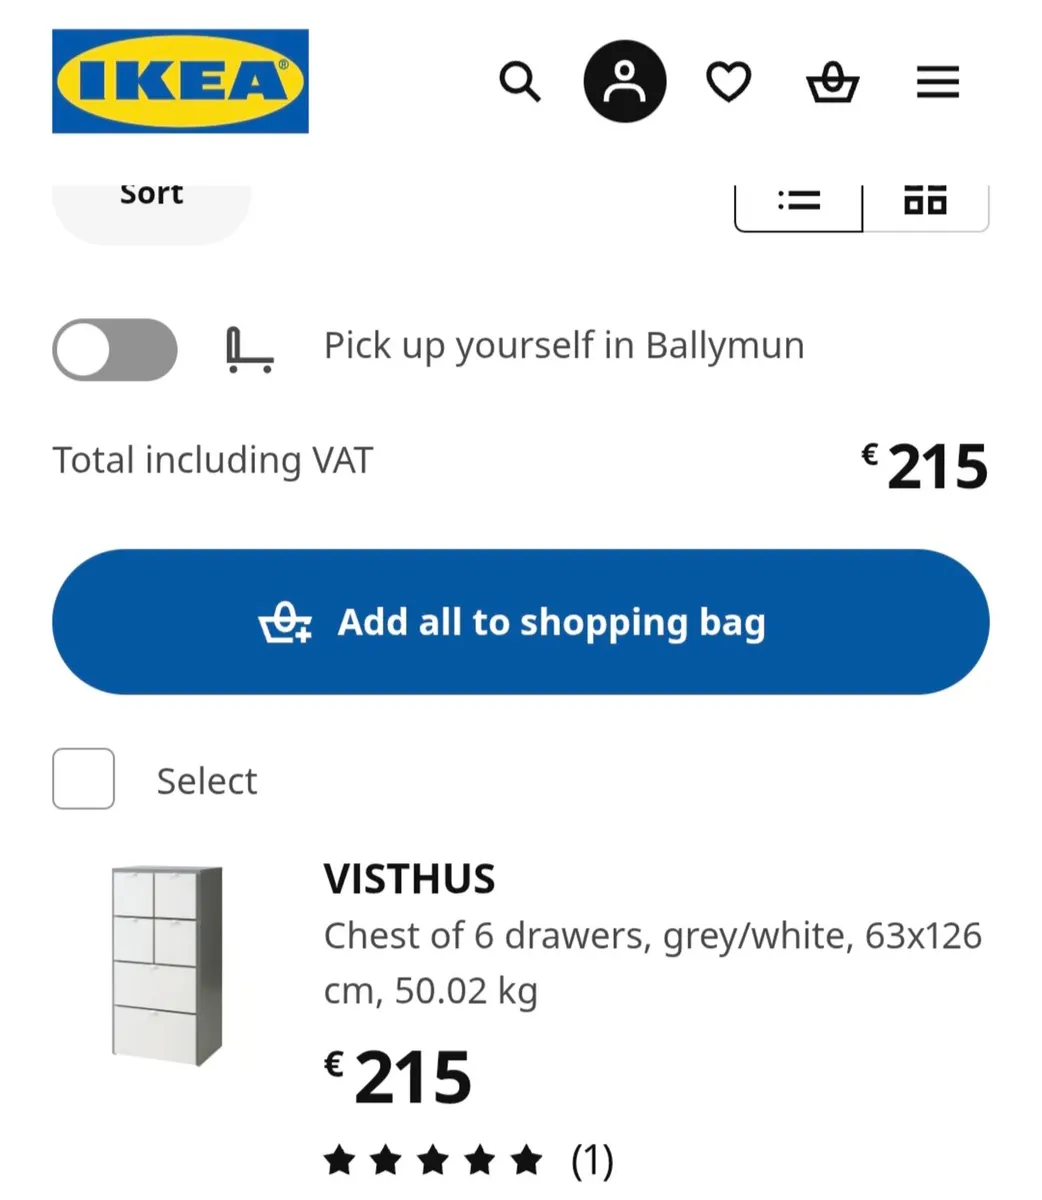The image size is (1042, 1200).
Task: Switch to grid view
Action: tap(925, 201)
